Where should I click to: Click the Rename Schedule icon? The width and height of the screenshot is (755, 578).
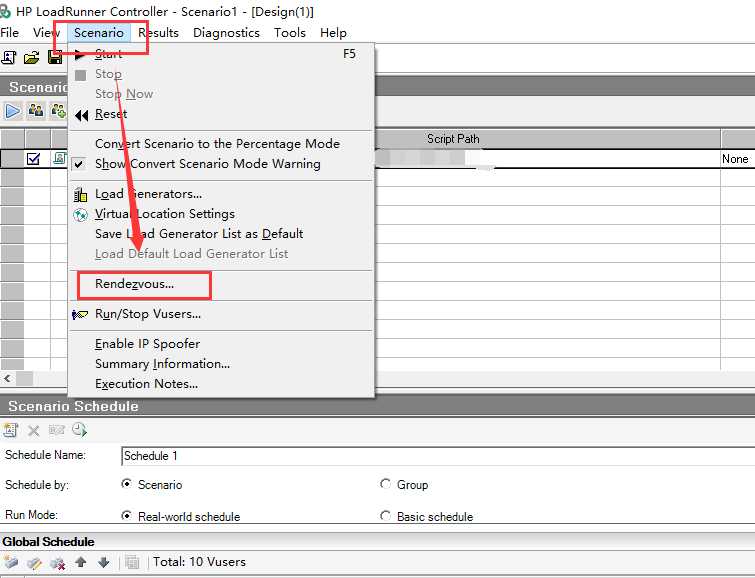56,430
